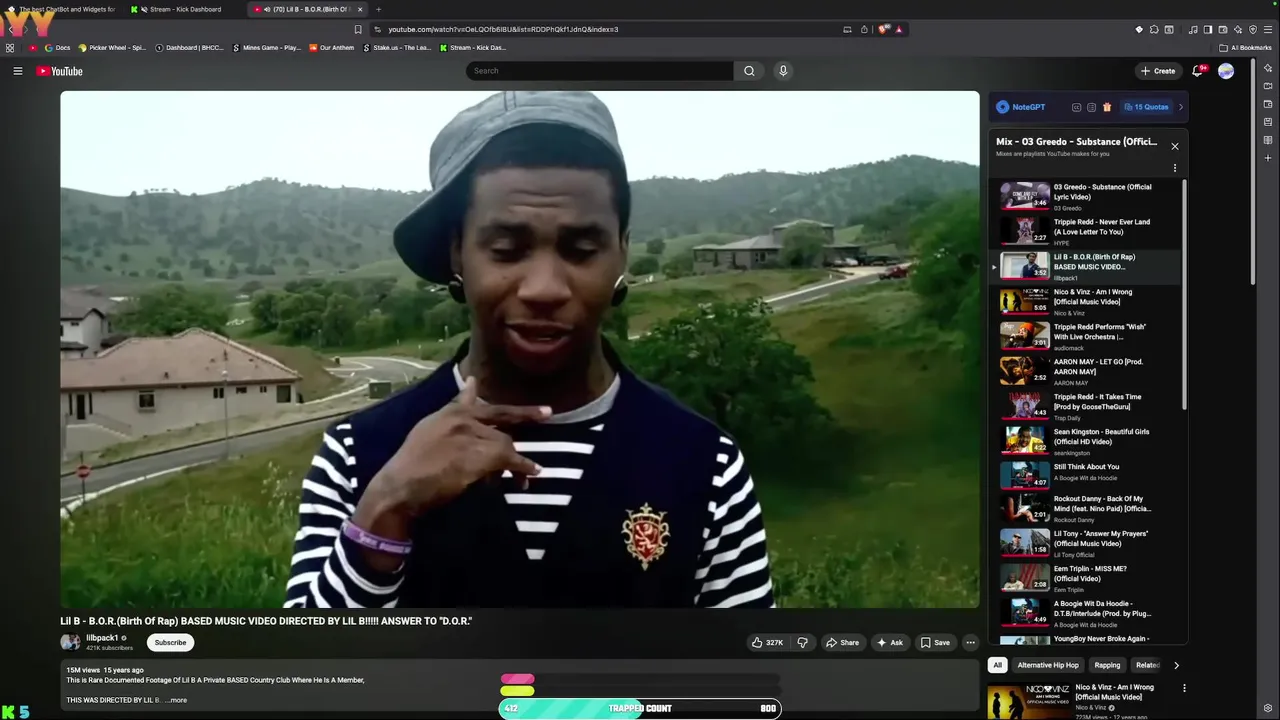The width and height of the screenshot is (1280, 720).
Task: Open Mix playlist three-dot options menu
Action: pyautogui.click(x=1175, y=168)
